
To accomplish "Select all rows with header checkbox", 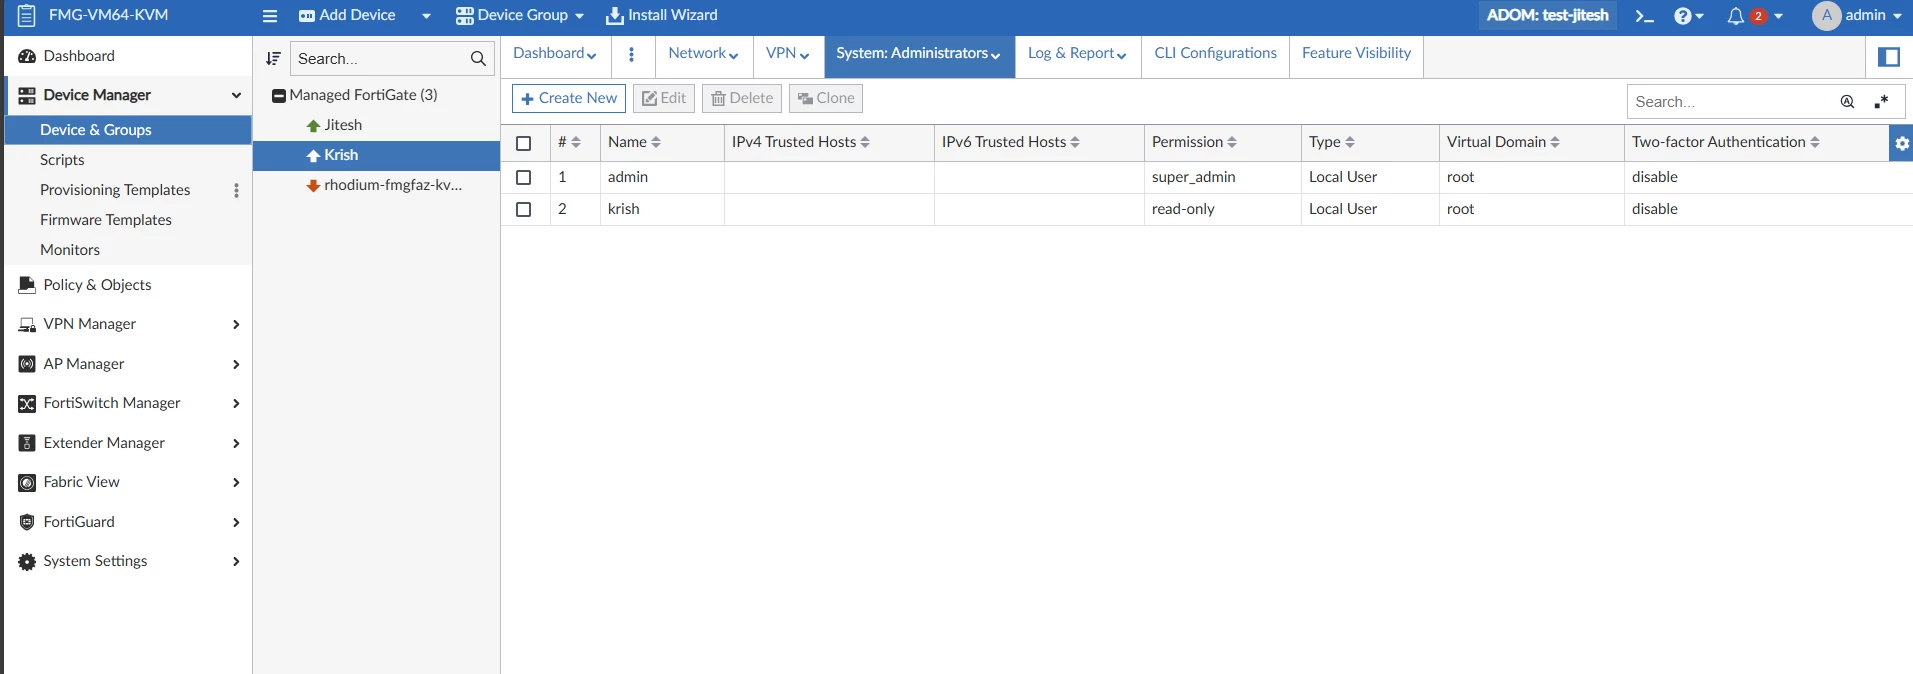I will pyautogui.click(x=523, y=143).
